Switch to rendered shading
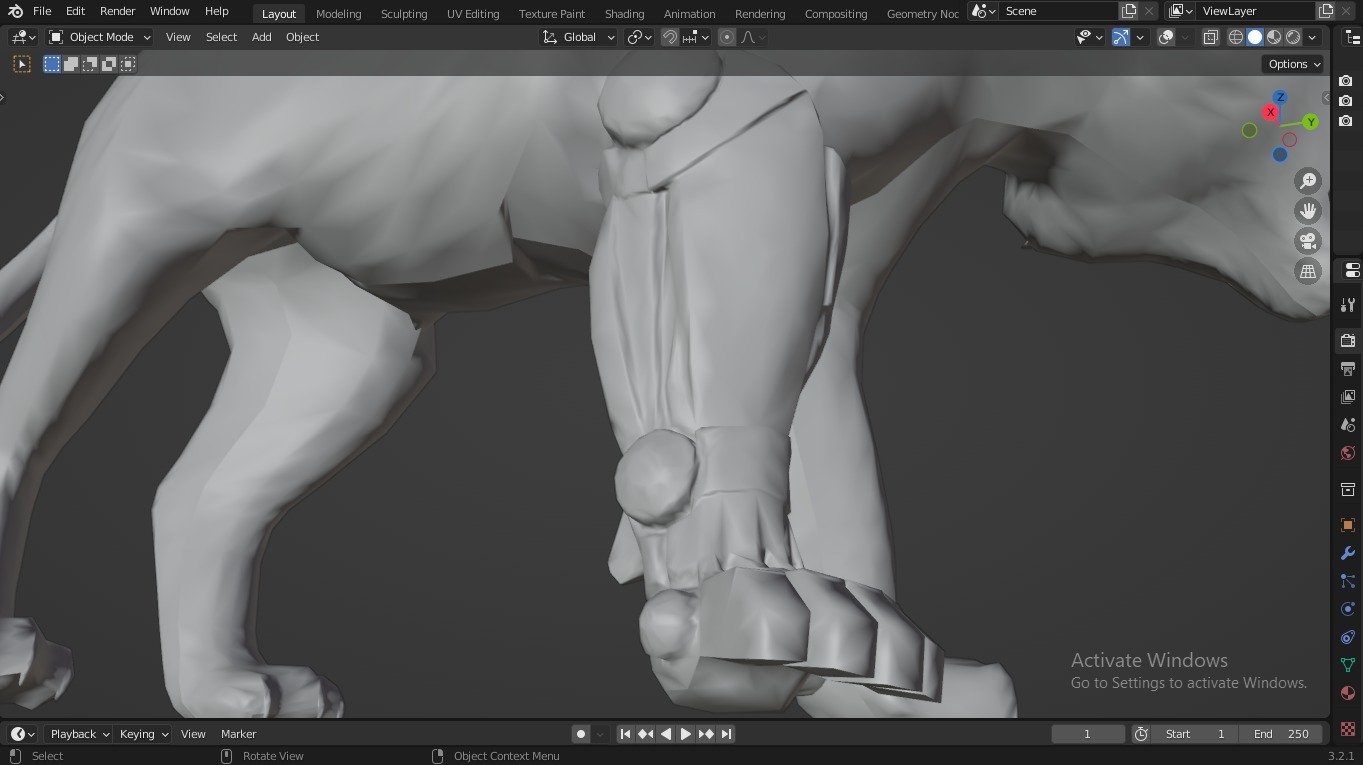 (1293, 37)
